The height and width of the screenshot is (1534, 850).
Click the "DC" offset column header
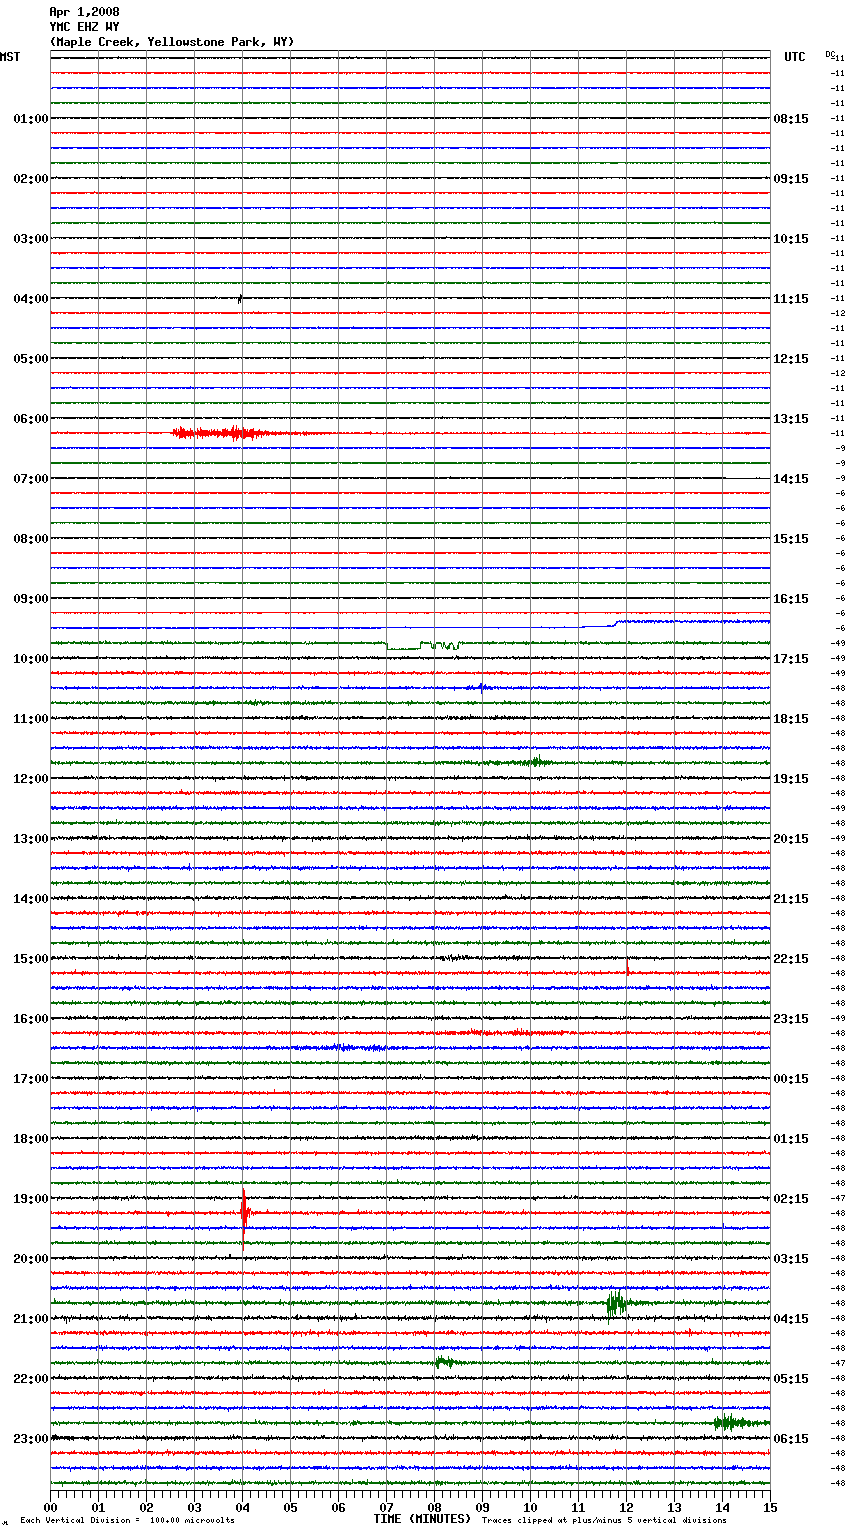click(830, 54)
